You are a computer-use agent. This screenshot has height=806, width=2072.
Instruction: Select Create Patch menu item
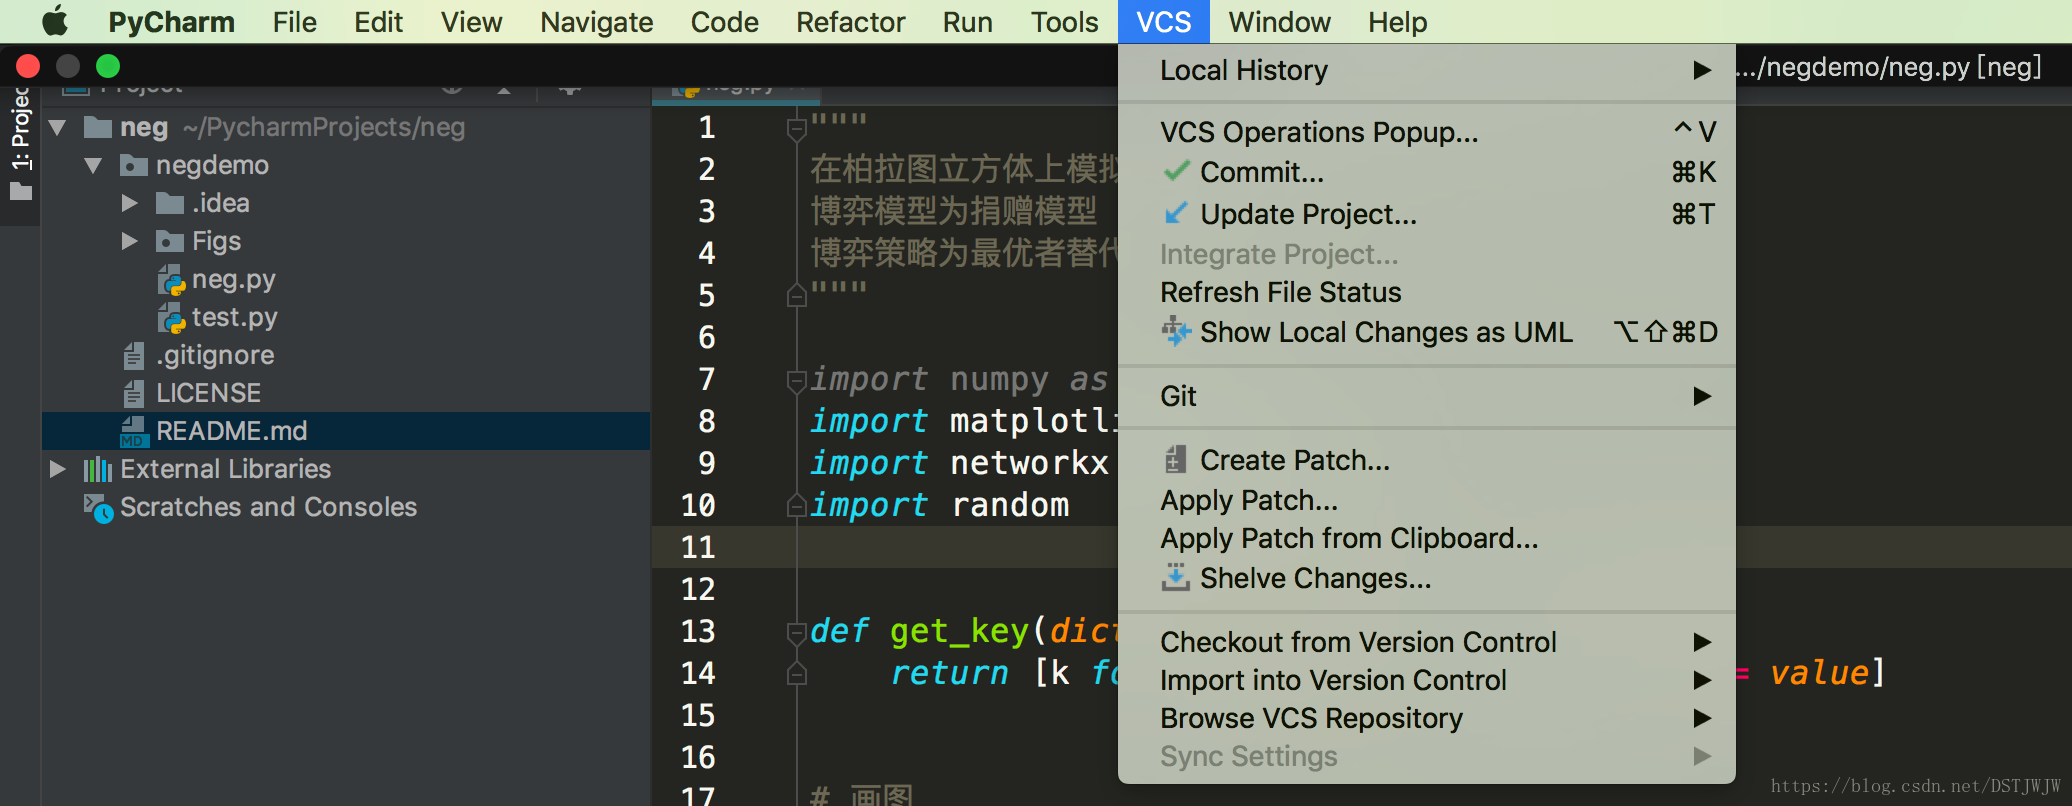(x=1427, y=460)
